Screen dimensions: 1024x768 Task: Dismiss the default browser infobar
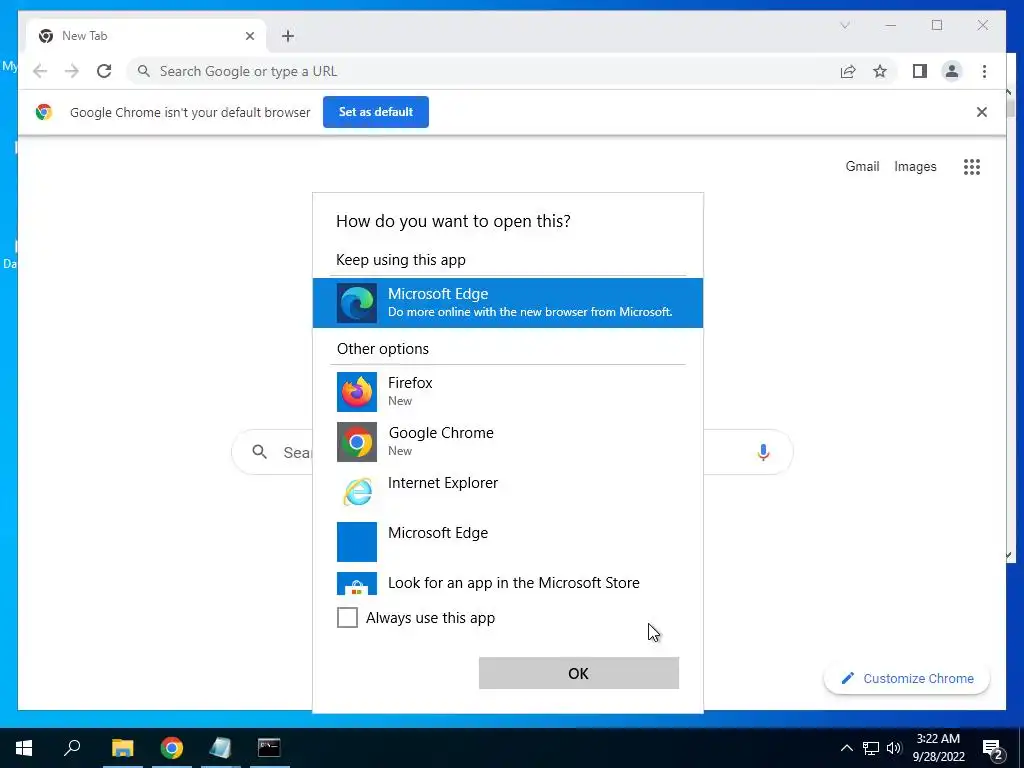tap(982, 112)
